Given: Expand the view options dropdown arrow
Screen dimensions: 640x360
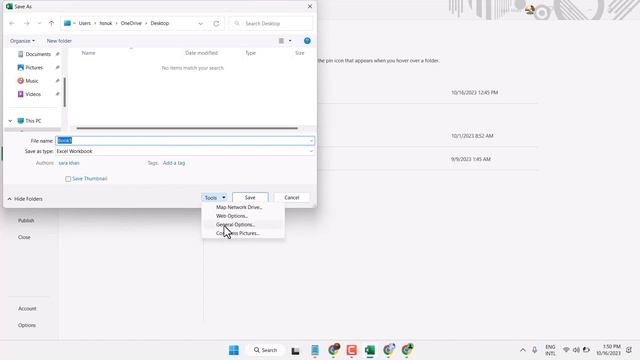Looking at the screenshot, I should pyautogui.click(x=290, y=41).
